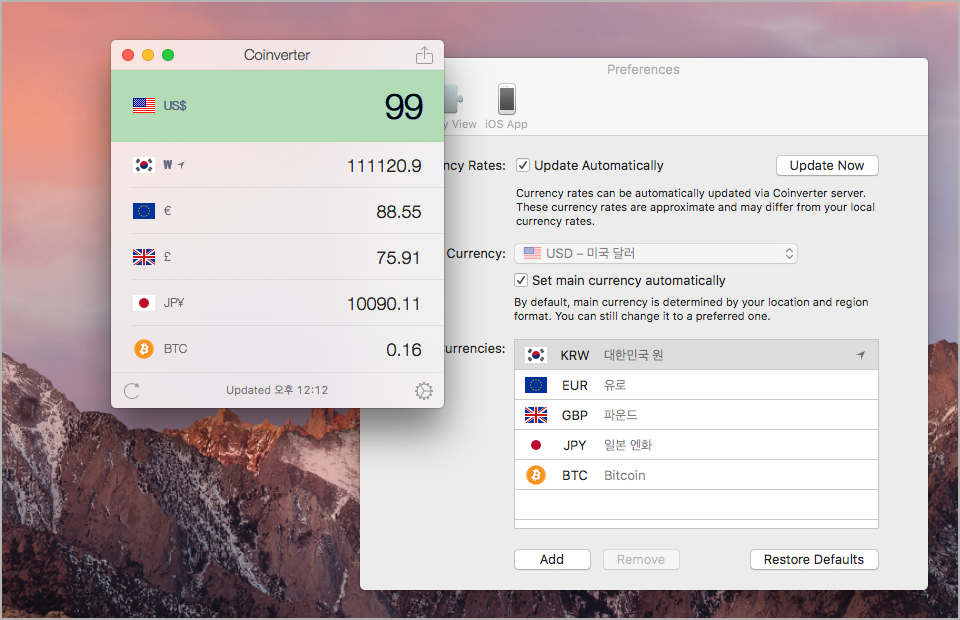Select the KRW row in the currencies list

[696, 355]
